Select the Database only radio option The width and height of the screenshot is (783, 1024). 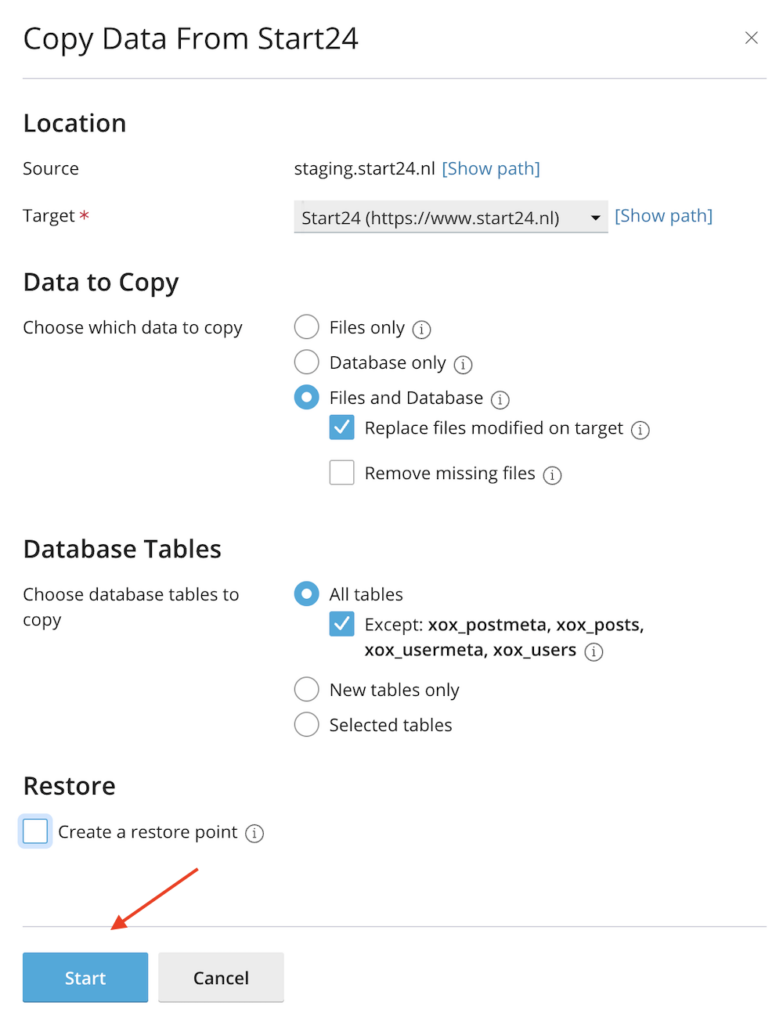306,362
